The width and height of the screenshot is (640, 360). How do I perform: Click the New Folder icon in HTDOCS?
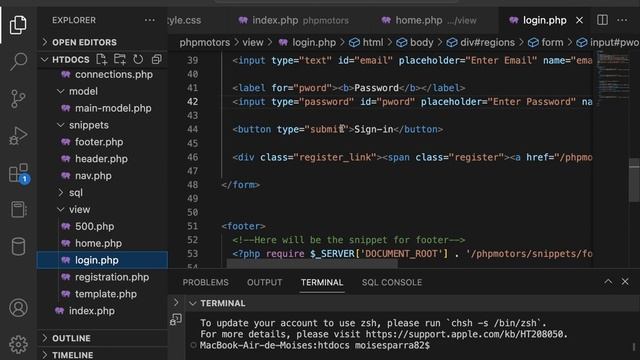(x=120, y=60)
